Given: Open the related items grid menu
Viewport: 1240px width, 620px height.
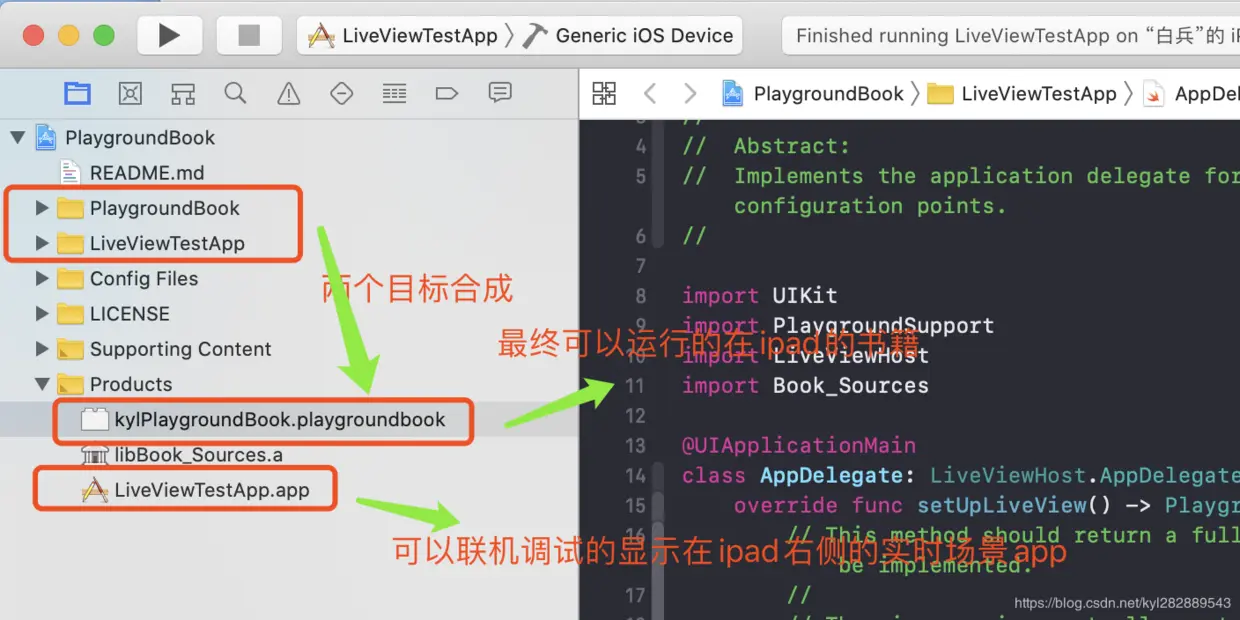Looking at the screenshot, I should (x=604, y=94).
